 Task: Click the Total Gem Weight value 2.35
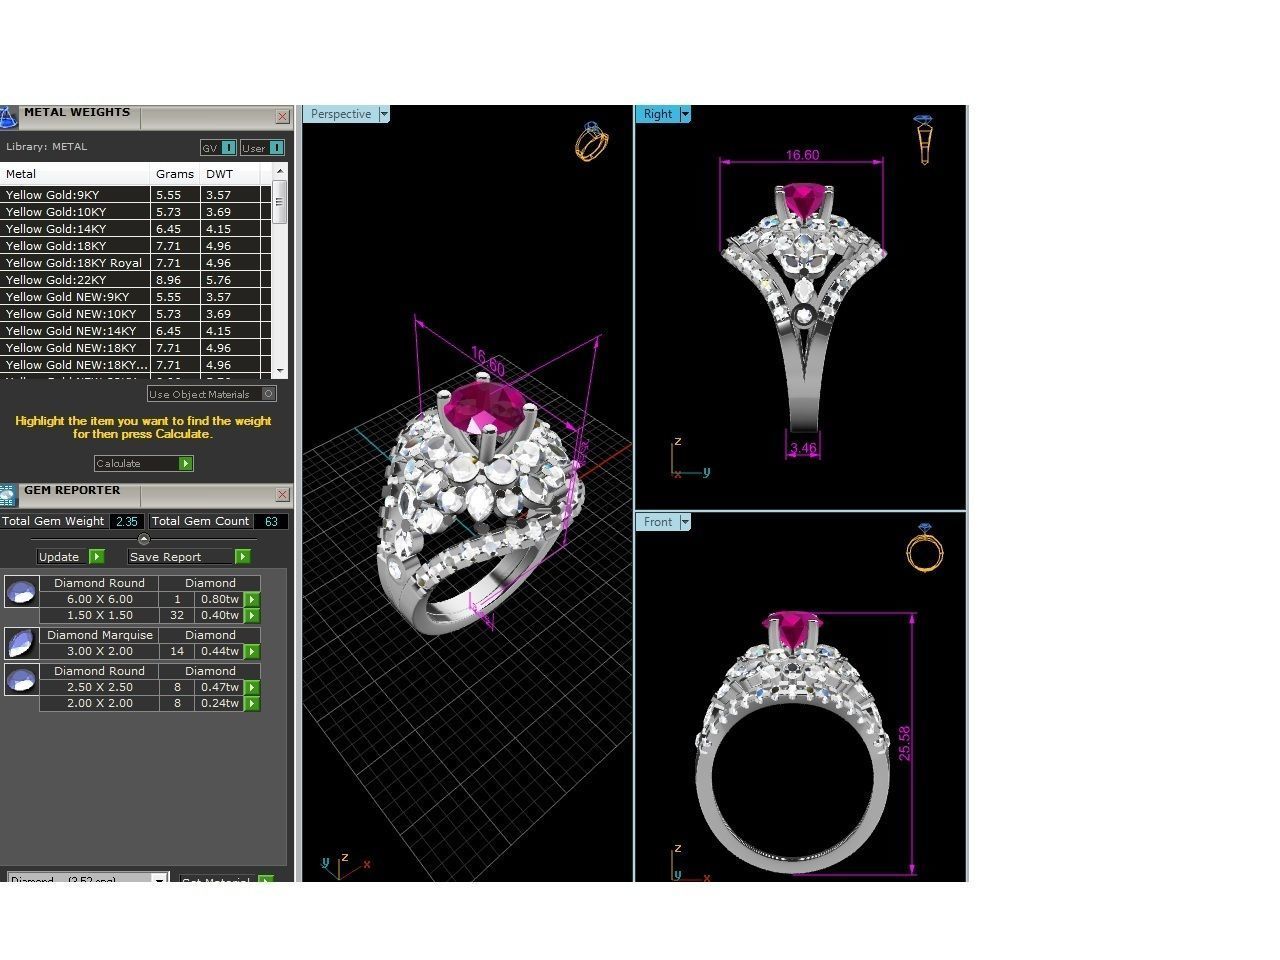click(x=127, y=521)
